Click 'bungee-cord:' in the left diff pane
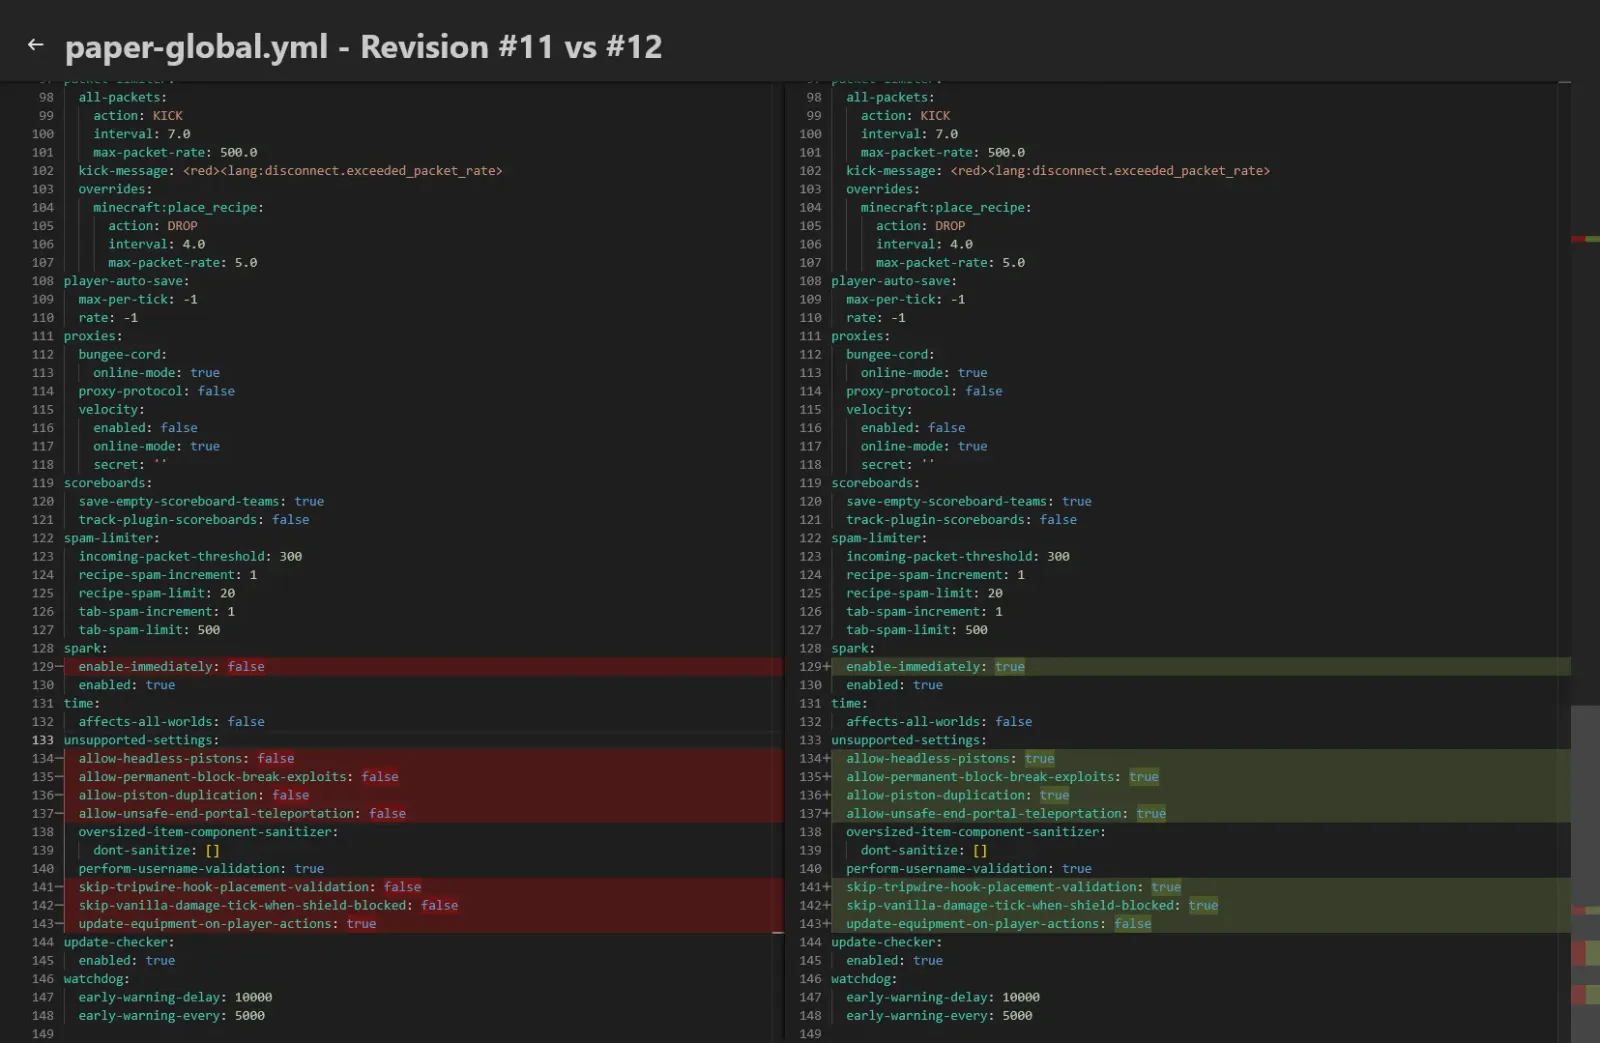This screenshot has height=1043, width=1600. tap(123, 355)
